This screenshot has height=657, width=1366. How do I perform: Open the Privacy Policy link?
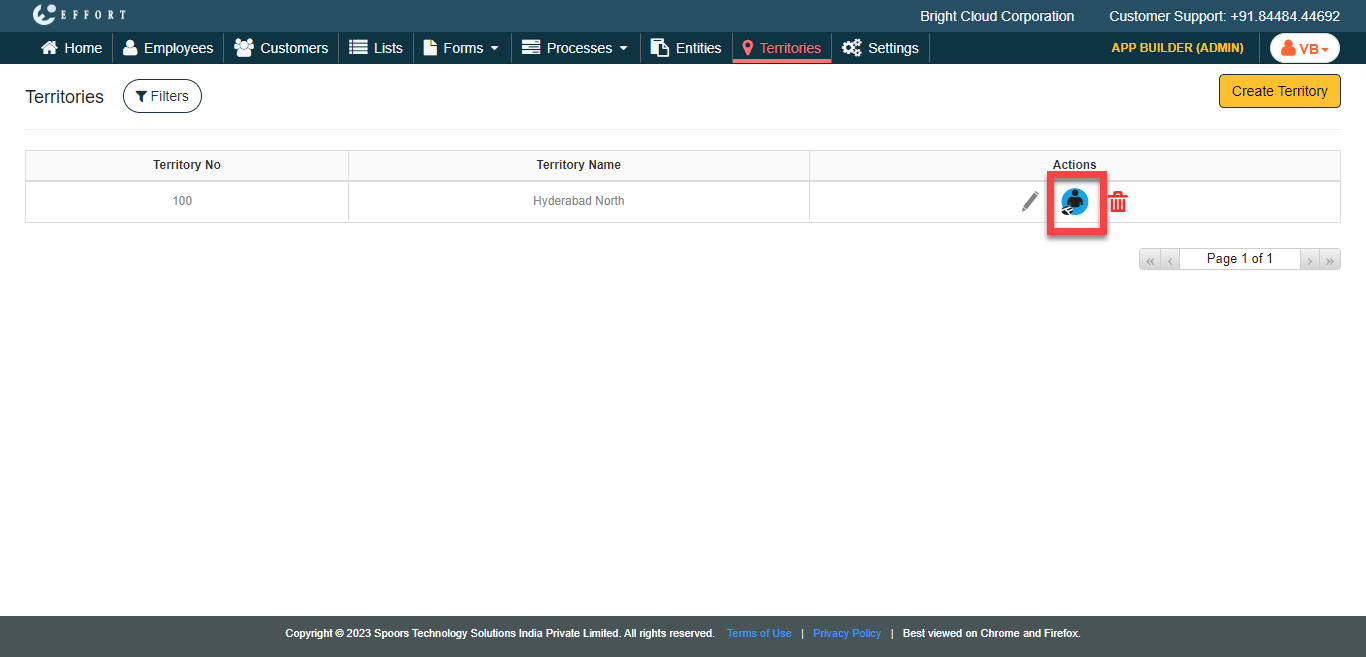coord(847,633)
